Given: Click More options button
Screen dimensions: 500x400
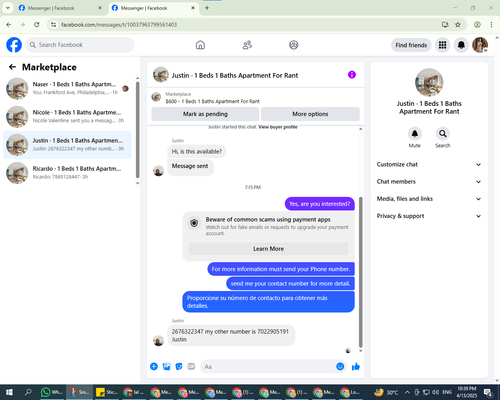Looking at the screenshot, I should (x=310, y=114).
